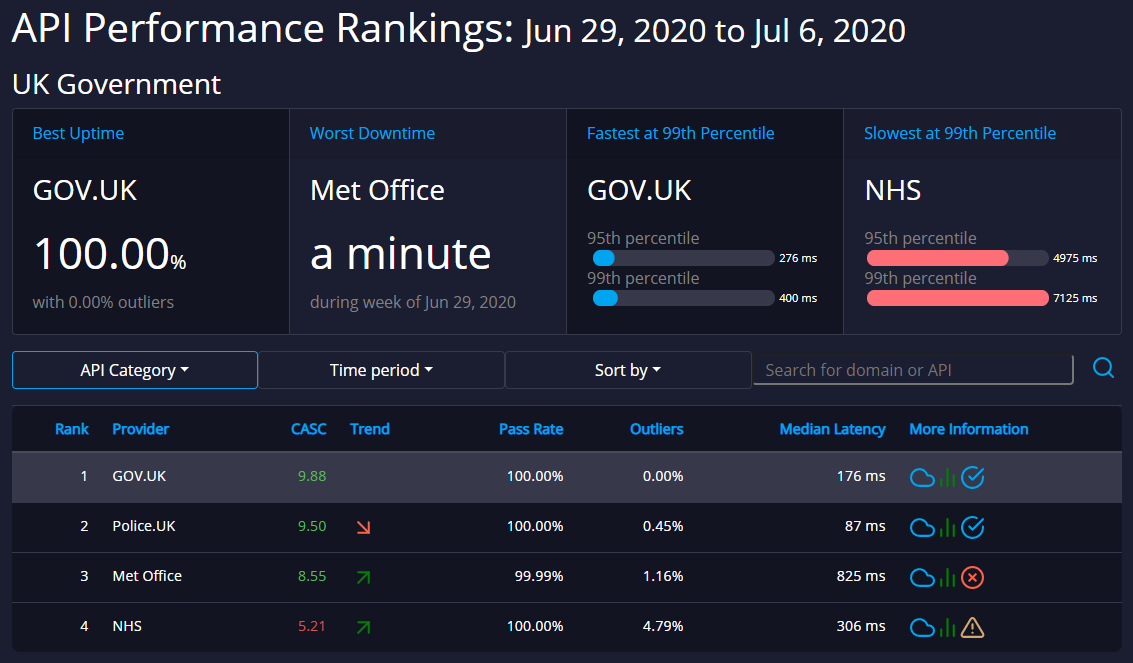Viewport: 1133px width, 663px height.
Task: Select Police.UK provider in table
Action: tap(144, 526)
